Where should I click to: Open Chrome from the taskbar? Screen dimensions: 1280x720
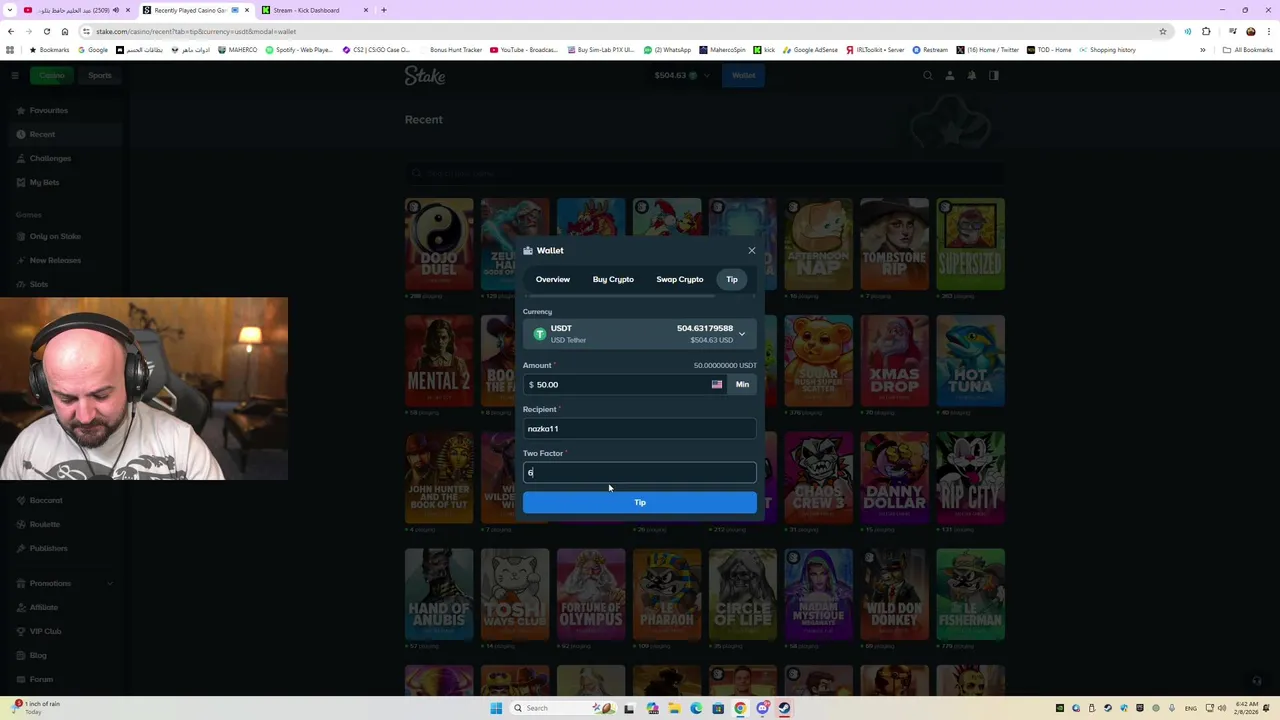tap(740, 708)
